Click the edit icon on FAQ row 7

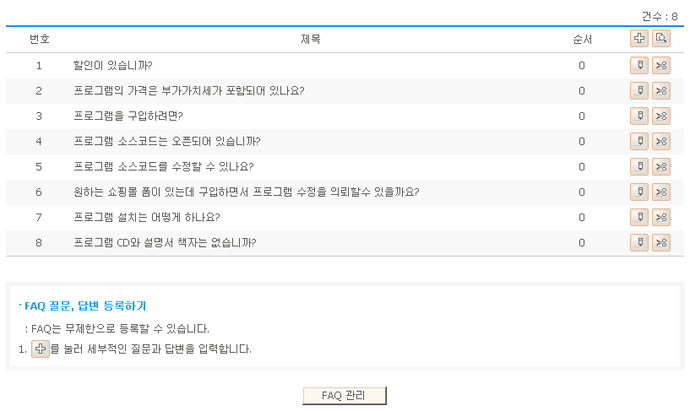point(640,217)
